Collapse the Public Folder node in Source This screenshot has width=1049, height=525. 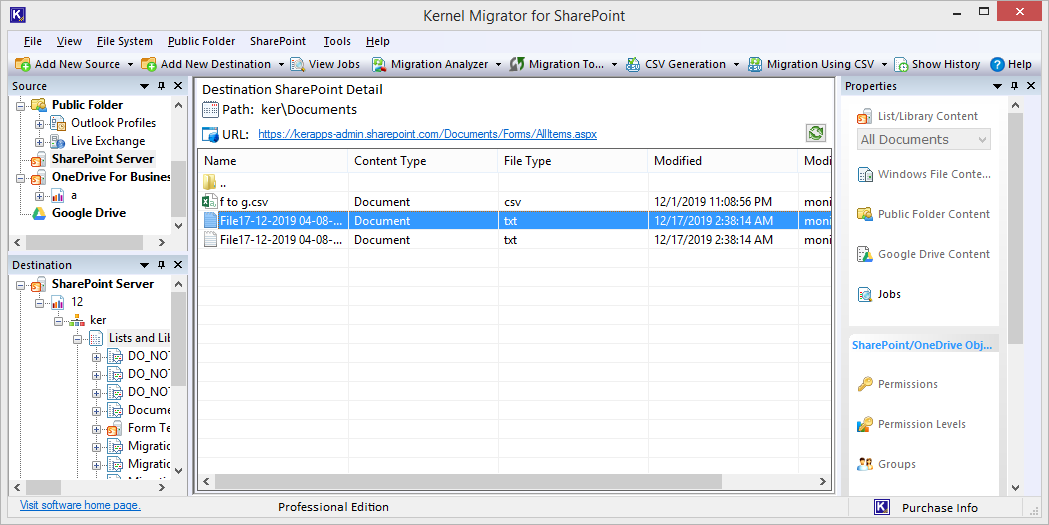click(21, 106)
